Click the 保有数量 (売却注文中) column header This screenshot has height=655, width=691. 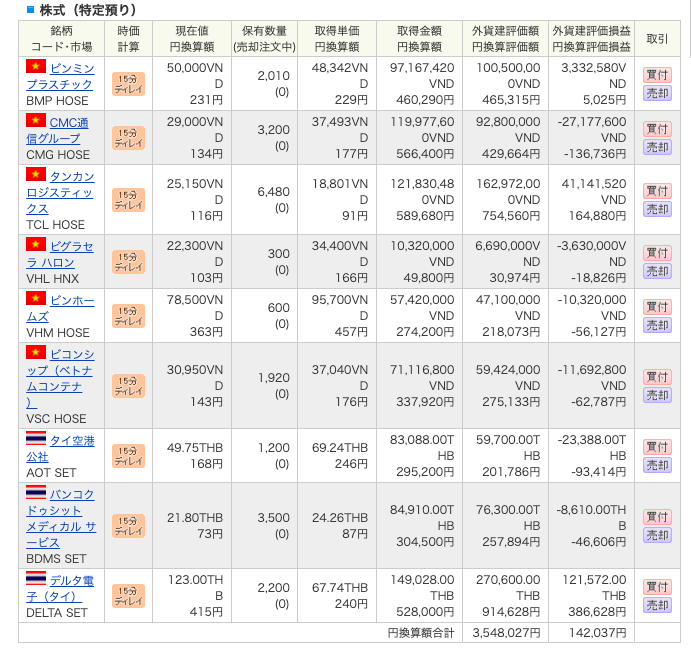[264, 38]
